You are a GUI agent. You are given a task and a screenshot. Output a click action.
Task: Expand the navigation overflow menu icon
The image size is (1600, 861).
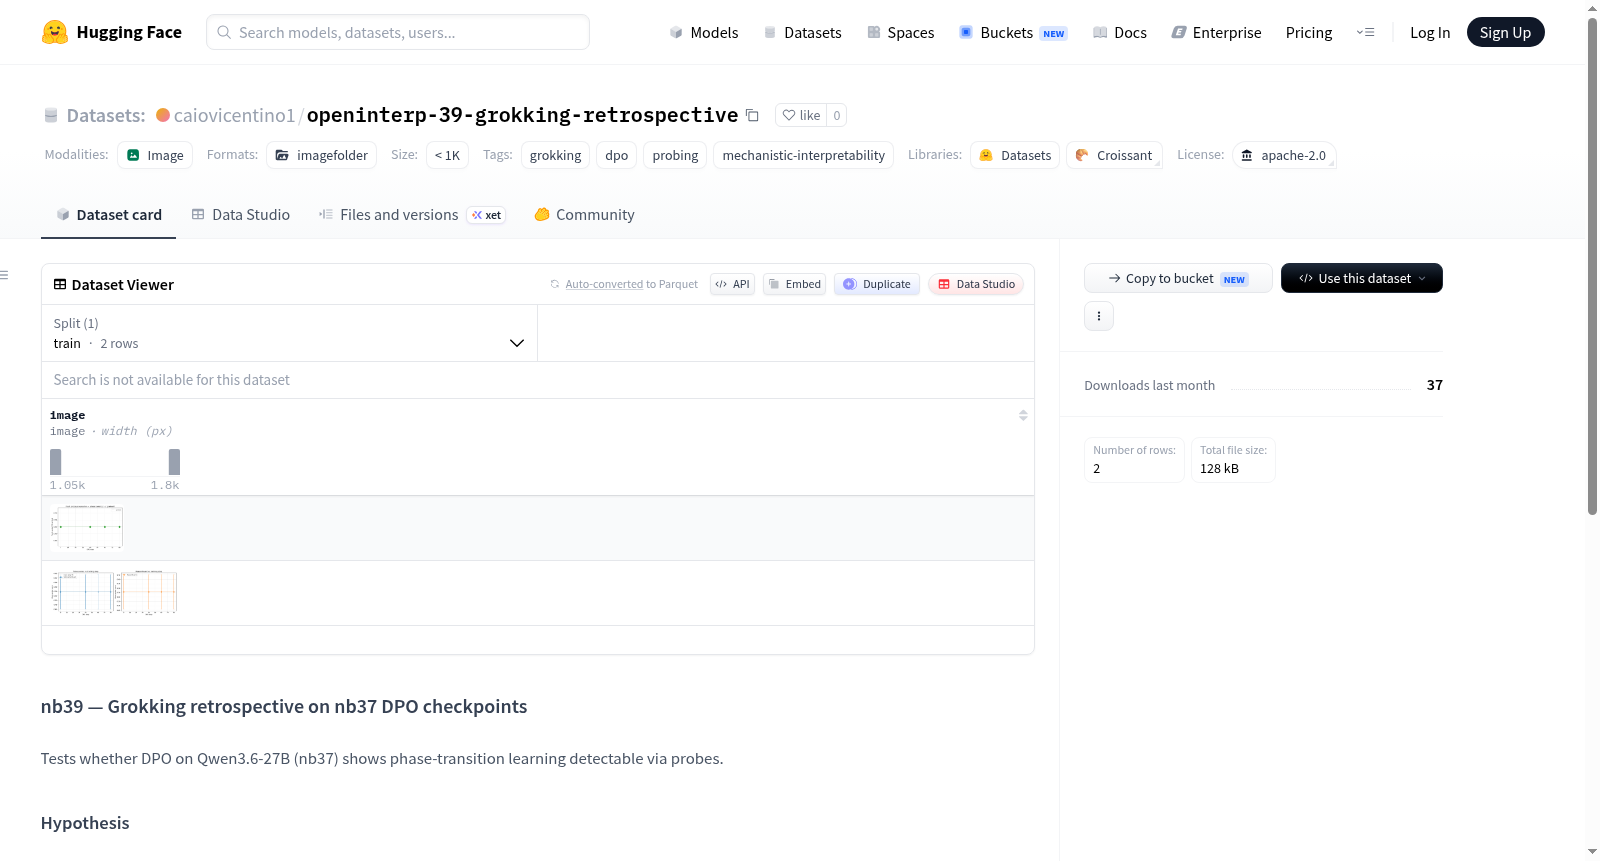1365,32
